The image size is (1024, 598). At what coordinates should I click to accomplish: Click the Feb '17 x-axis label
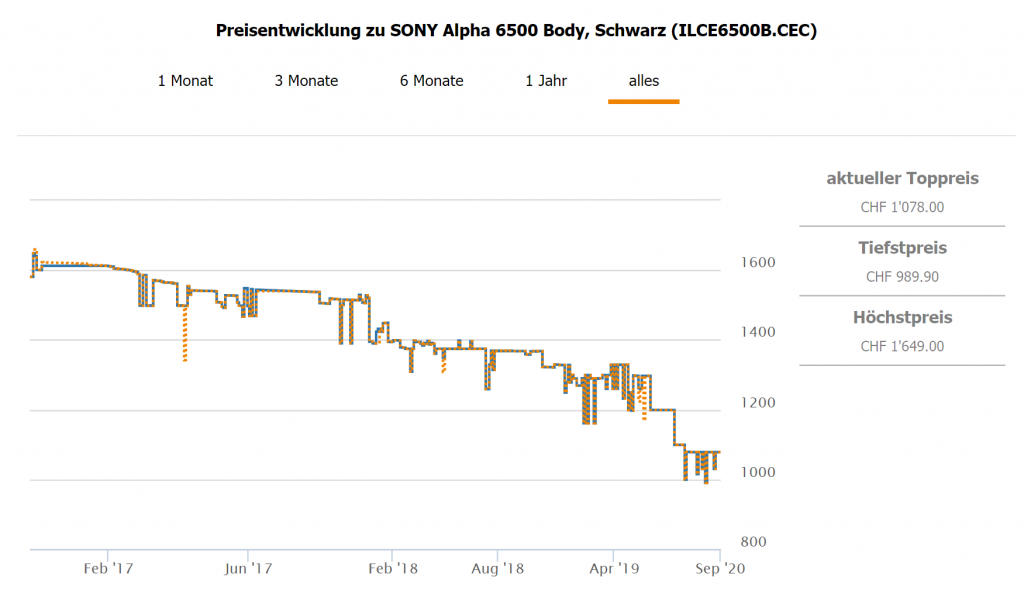coord(108,569)
